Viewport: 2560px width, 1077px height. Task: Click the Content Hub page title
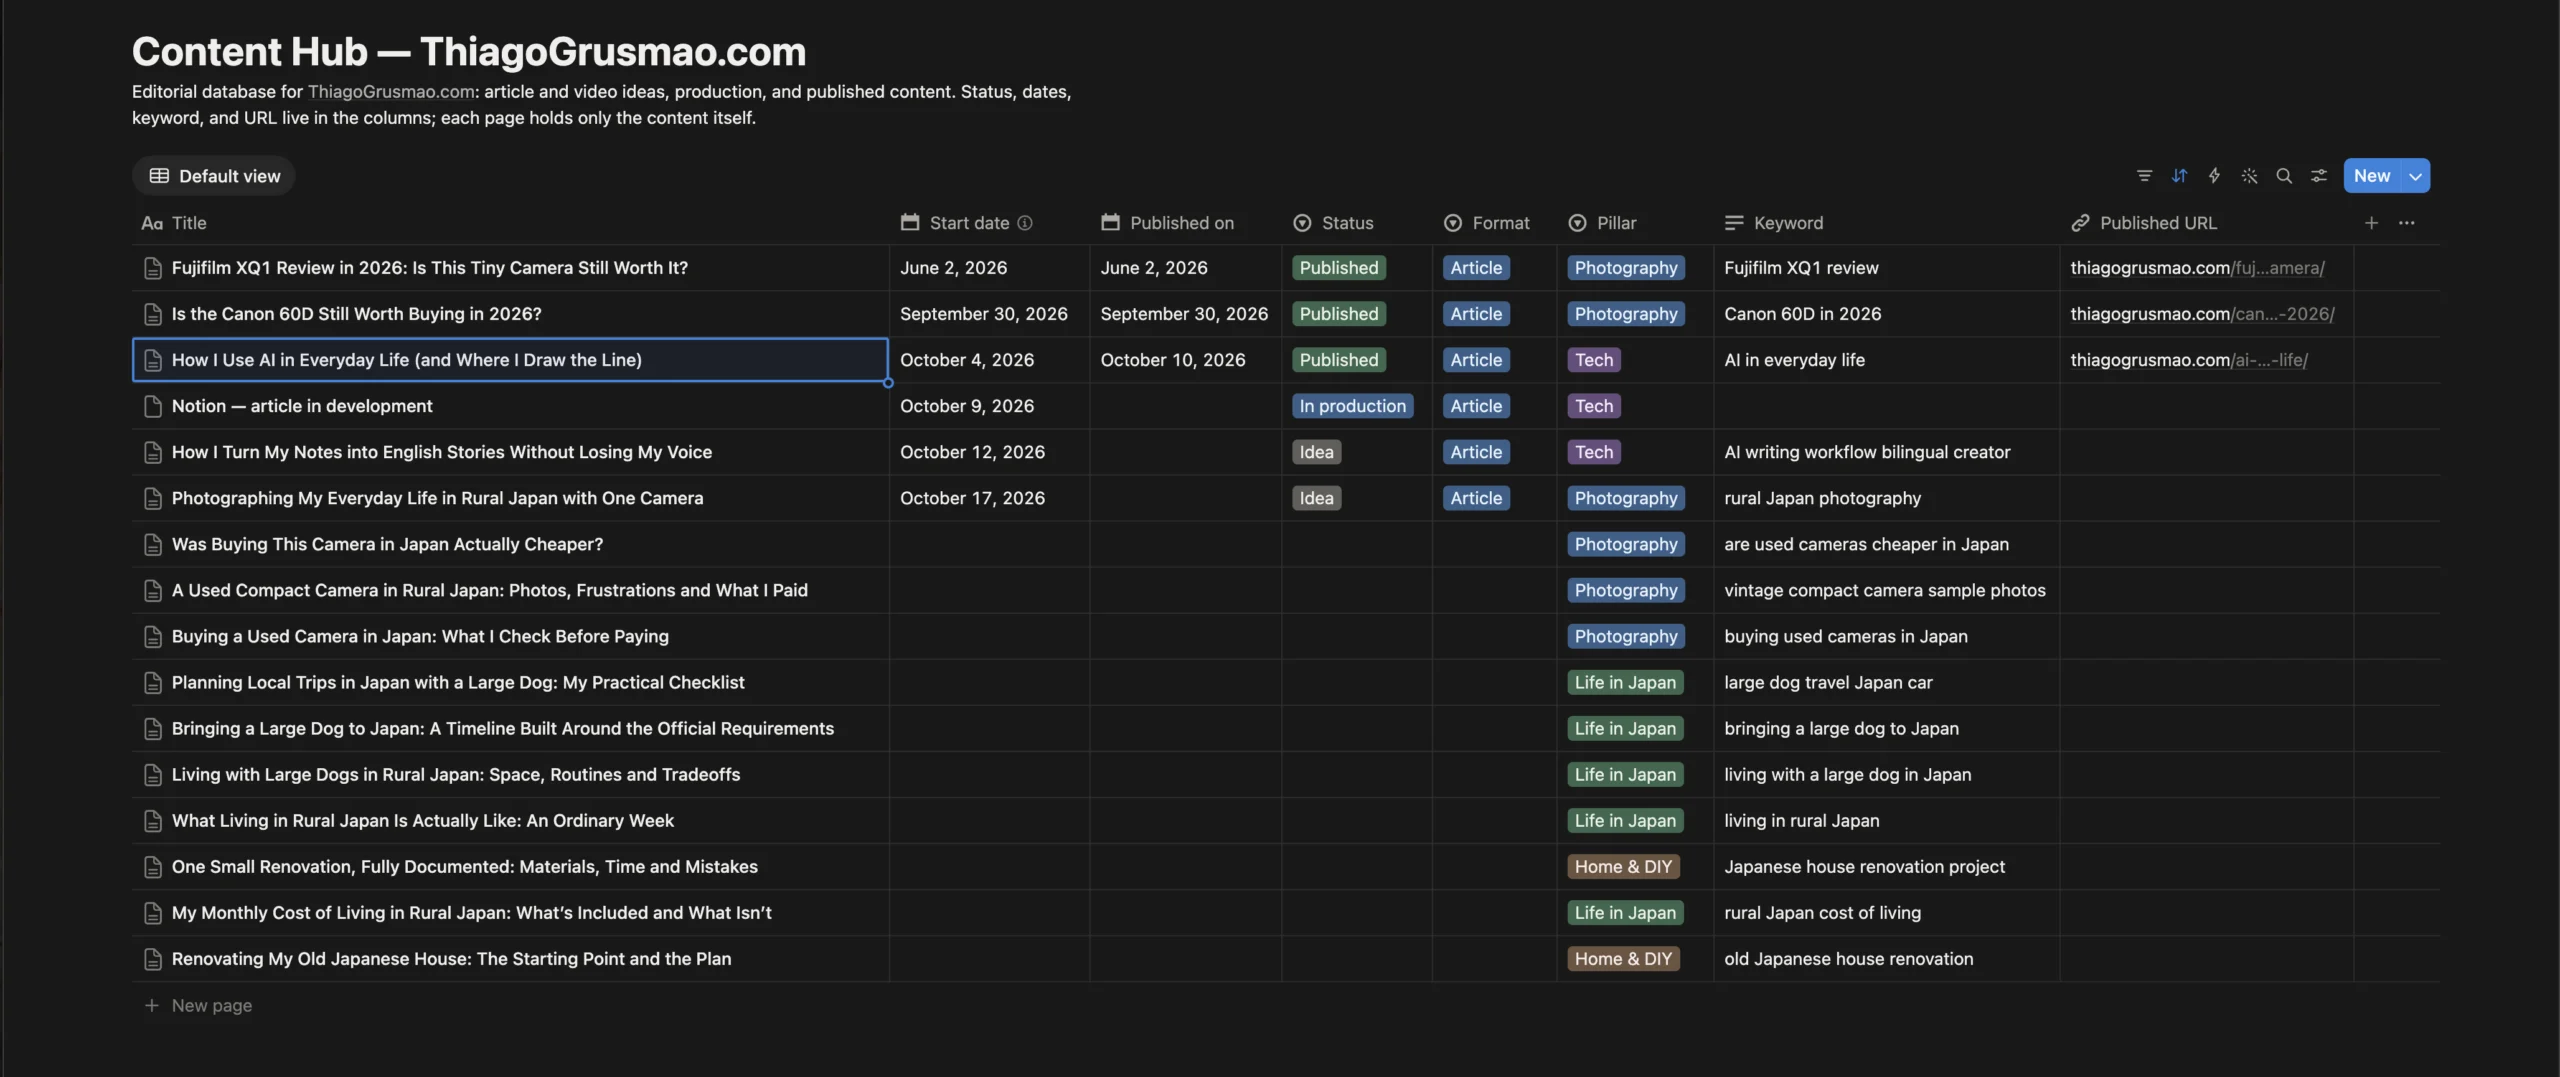point(469,51)
